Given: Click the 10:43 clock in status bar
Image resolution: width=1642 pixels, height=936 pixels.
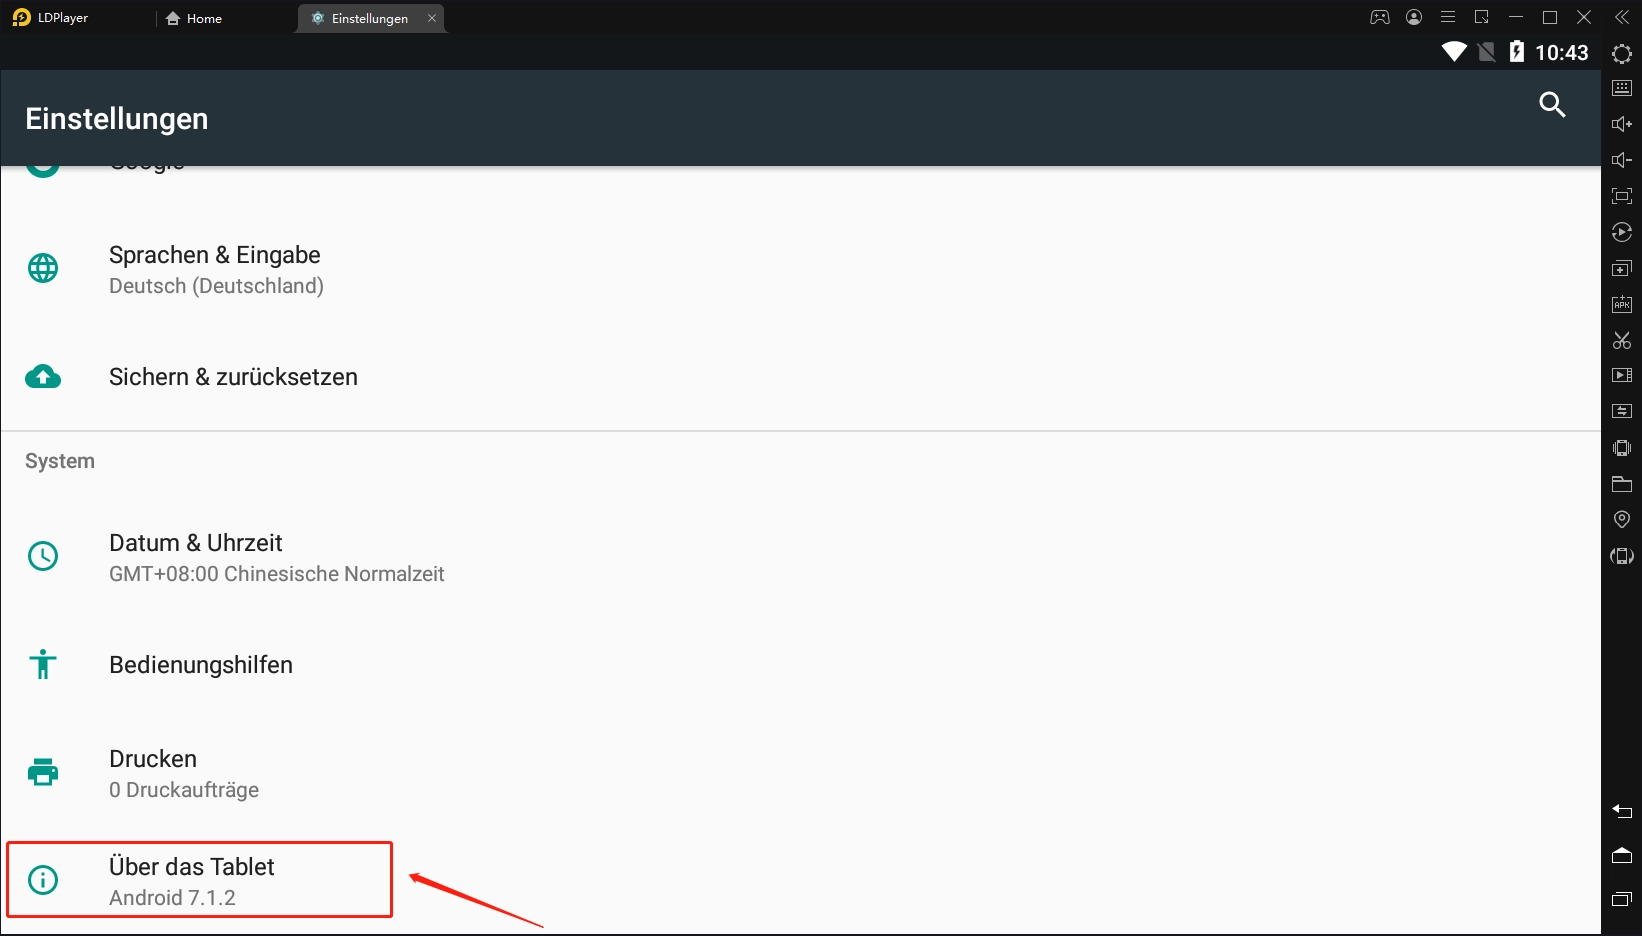Looking at the screenshot, I should (x=1562, y=53).
